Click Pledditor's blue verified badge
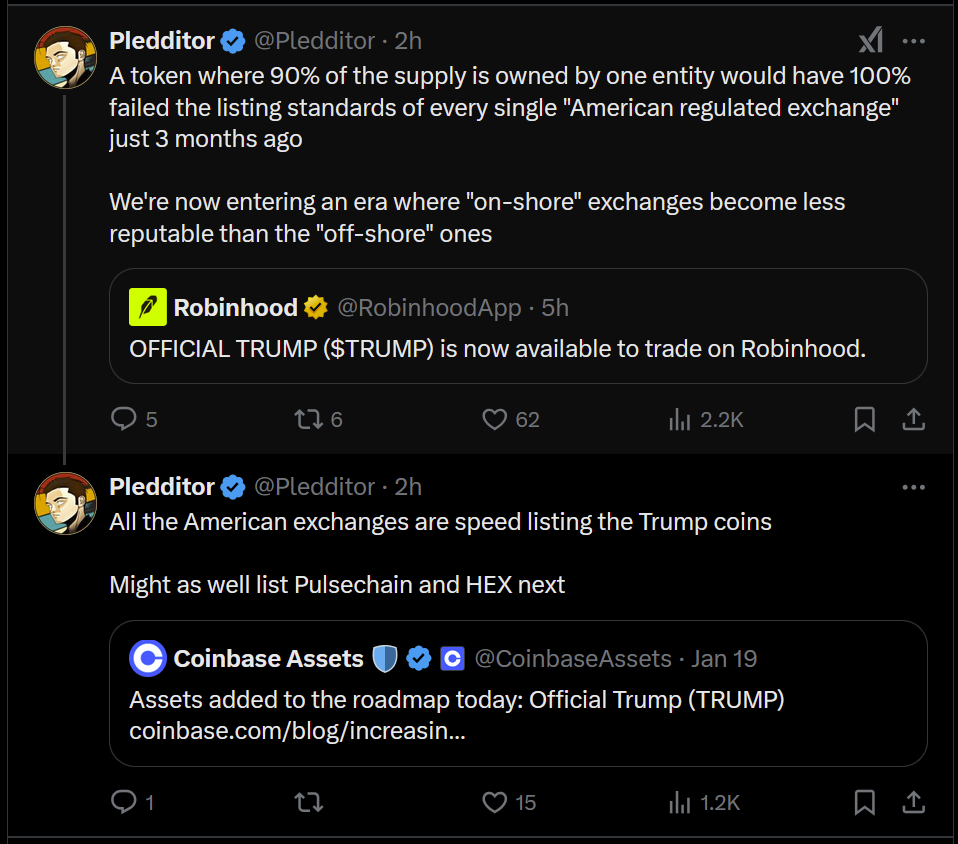 pos(232,40)
